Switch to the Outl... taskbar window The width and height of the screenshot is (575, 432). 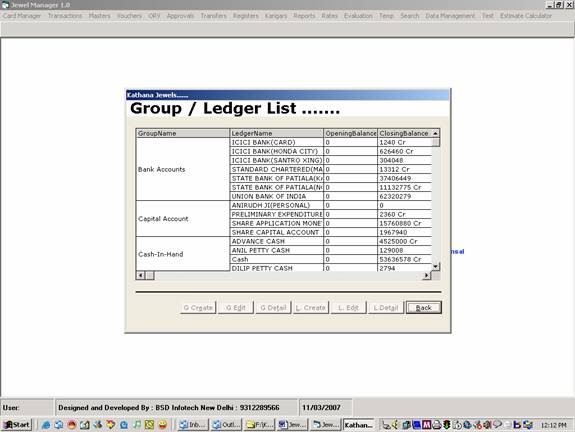tap(227, 425)
